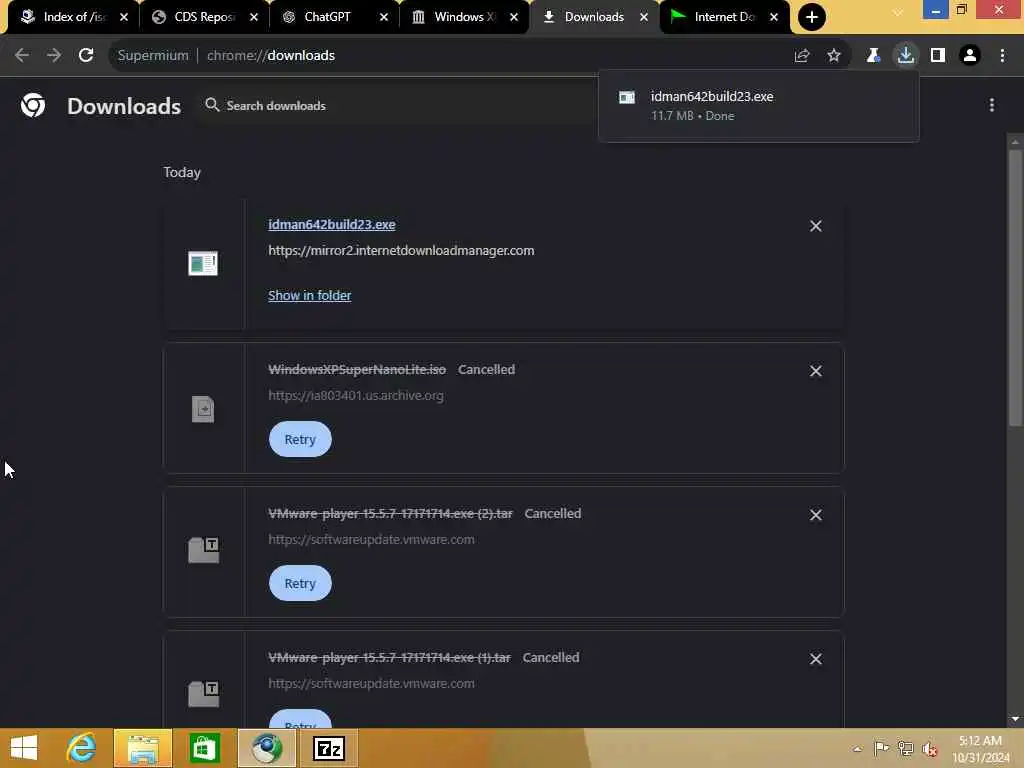Image resolution: width=1024 pixels, height=768 pixels.
Task: Open the browser three-dot menu
Action: pyautogui.click(x=1002, y=56)
